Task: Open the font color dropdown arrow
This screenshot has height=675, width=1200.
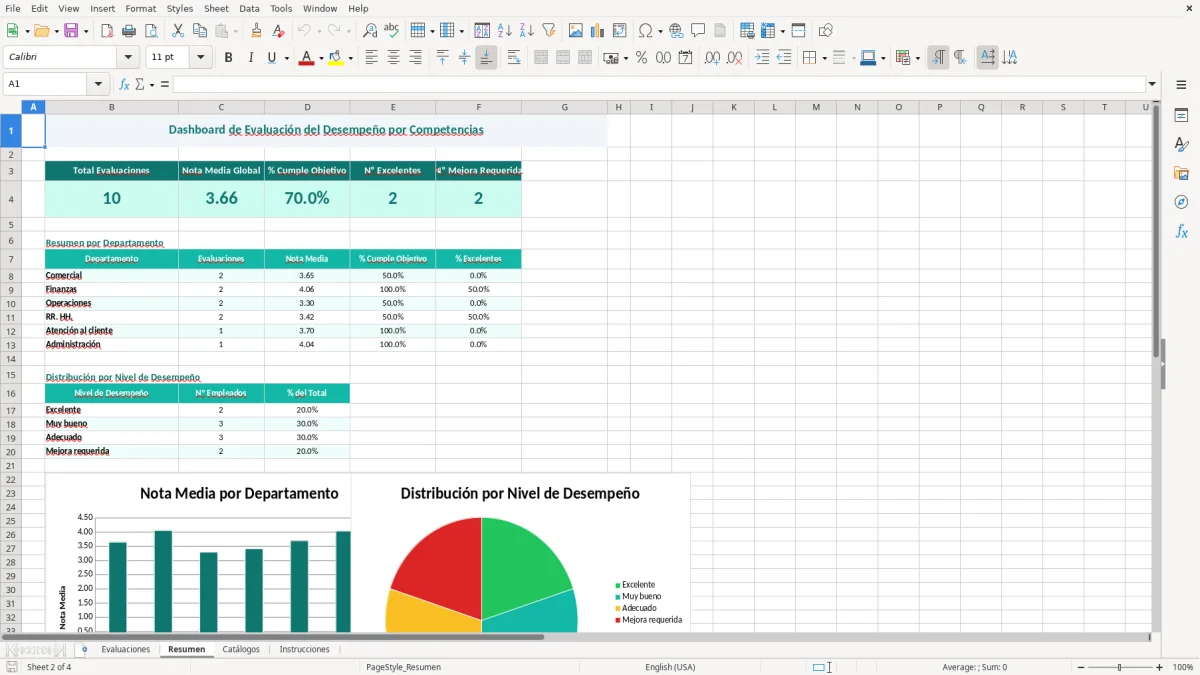Action: pos(320,58)
